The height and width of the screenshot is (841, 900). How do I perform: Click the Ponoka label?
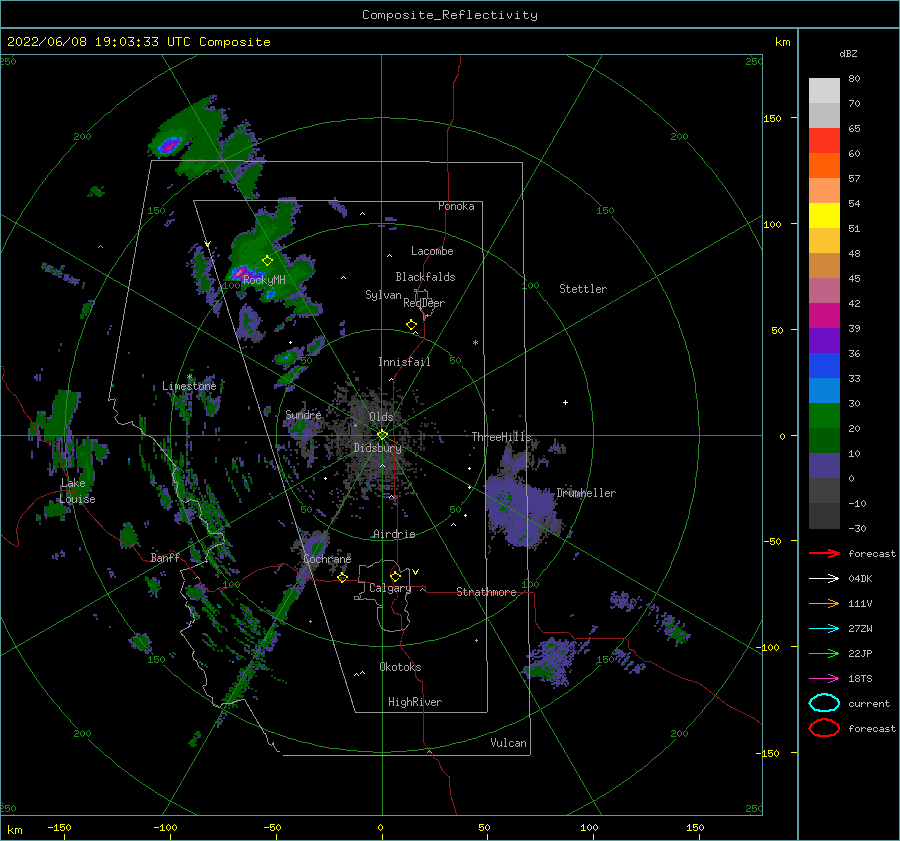[456, 206]
